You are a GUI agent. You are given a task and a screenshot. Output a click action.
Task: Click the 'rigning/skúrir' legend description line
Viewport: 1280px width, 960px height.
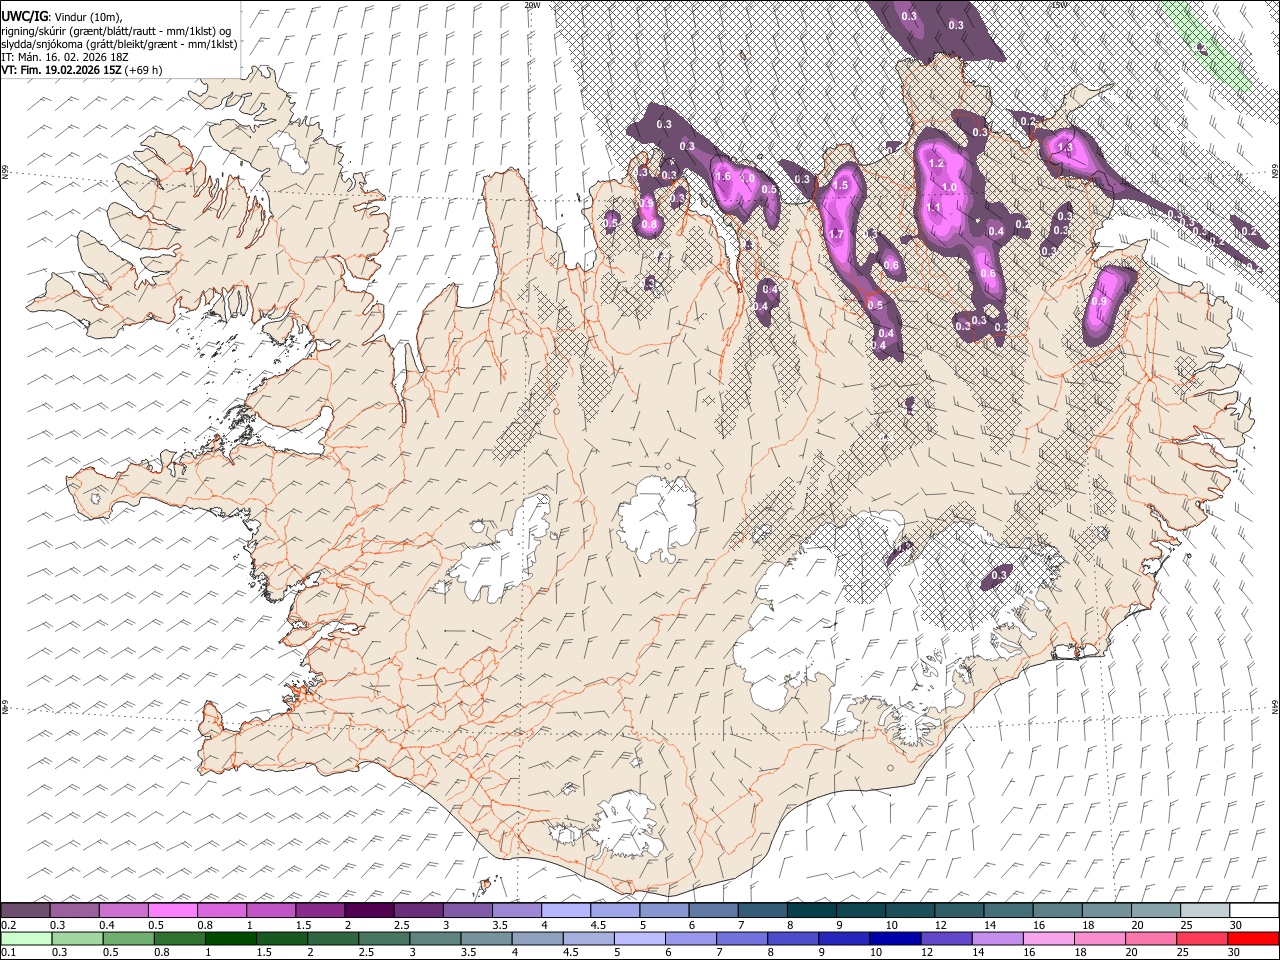pos(116,31)
